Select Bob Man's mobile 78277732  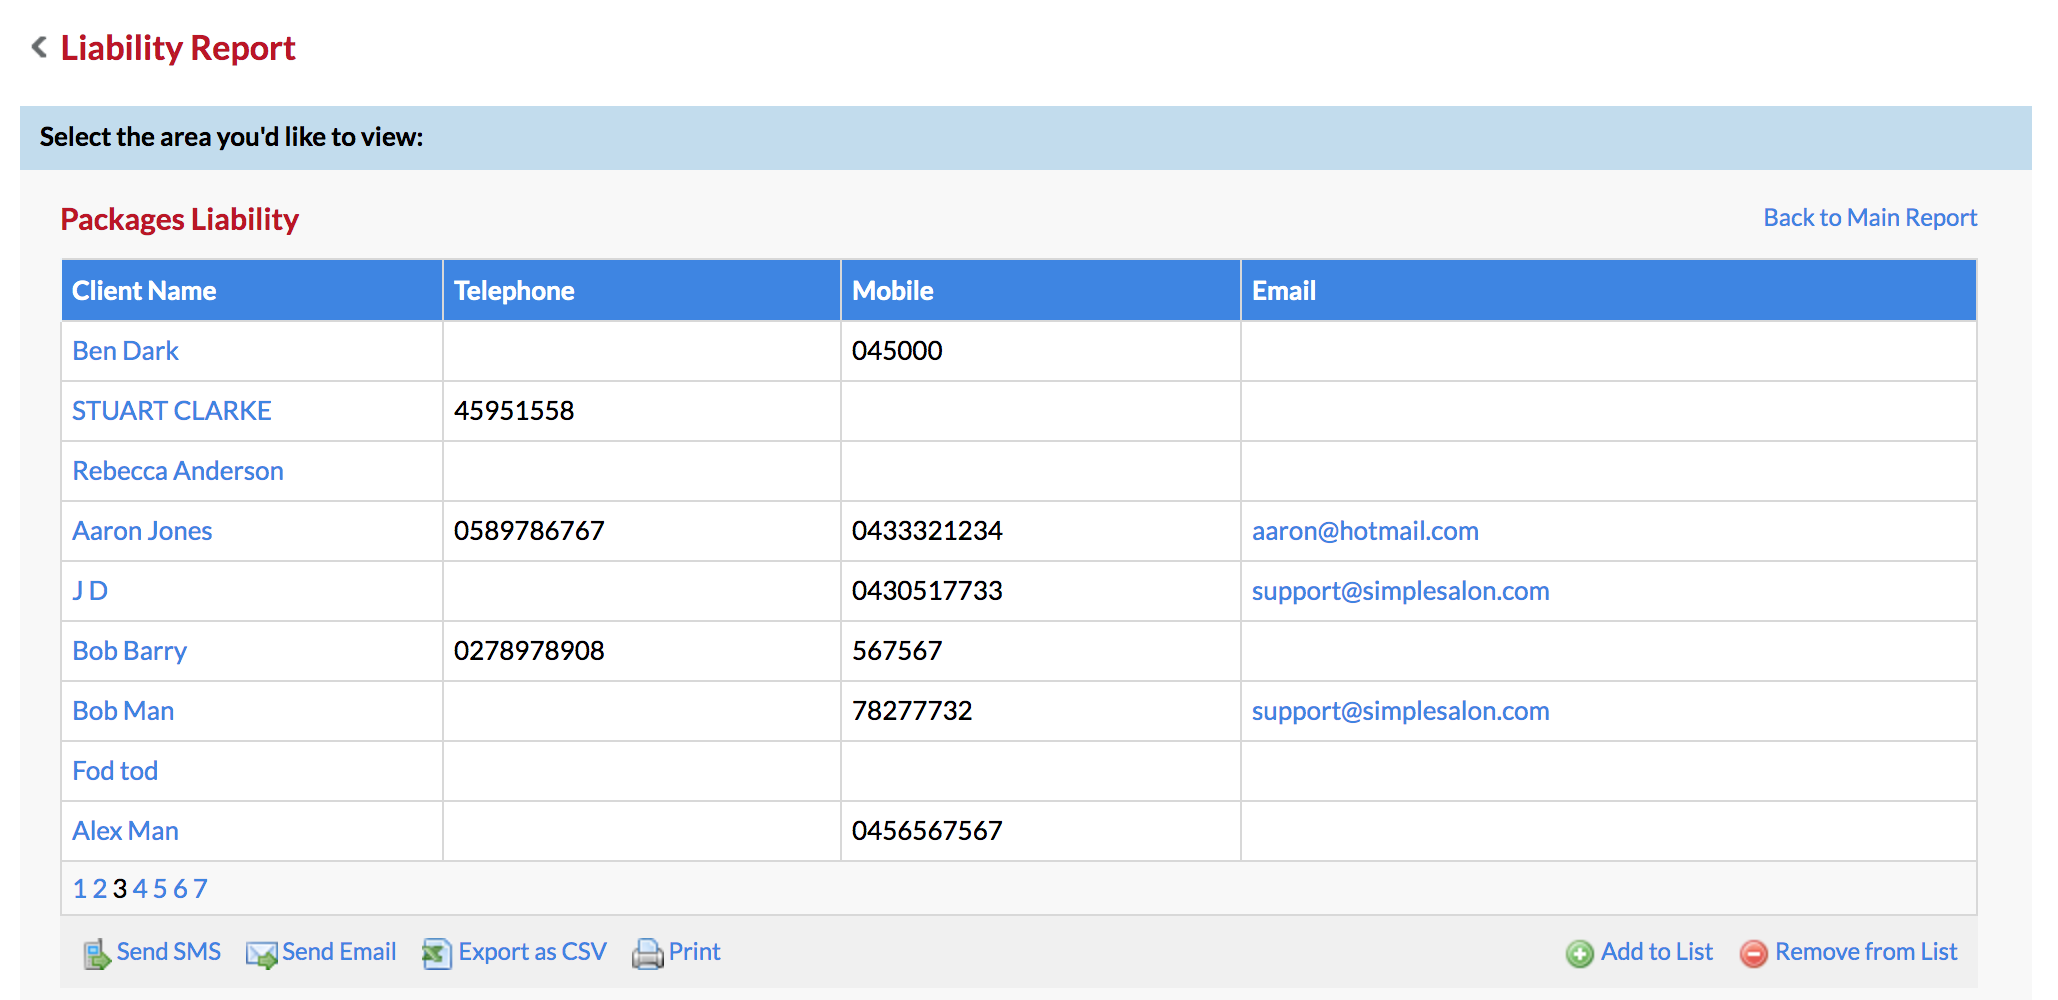point(912,711)
